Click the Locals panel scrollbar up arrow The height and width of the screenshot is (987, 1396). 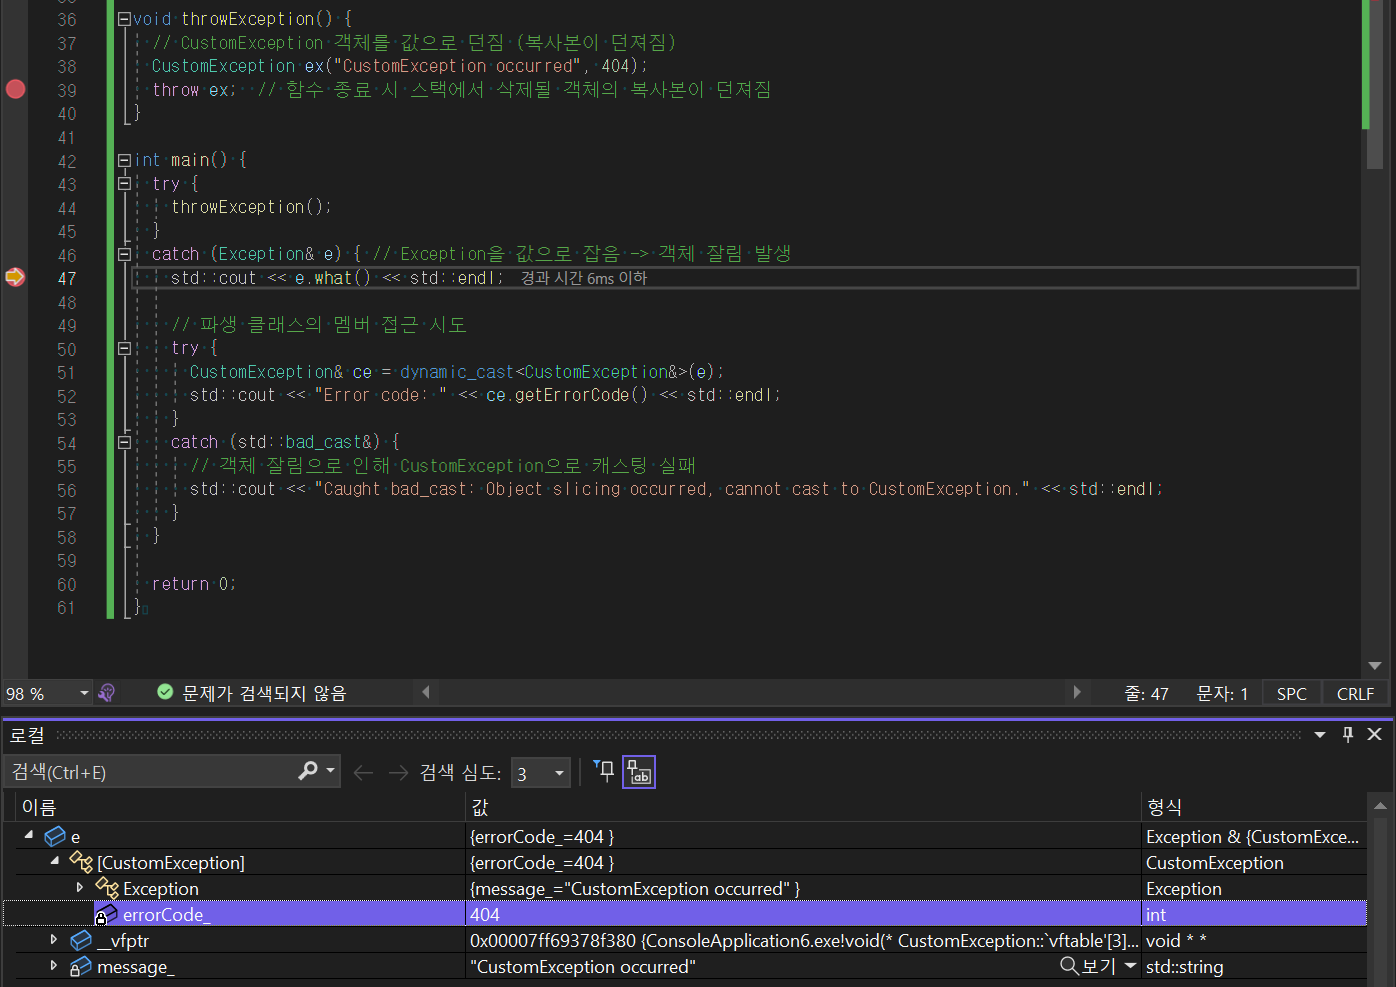click(x=1380, y=806)
